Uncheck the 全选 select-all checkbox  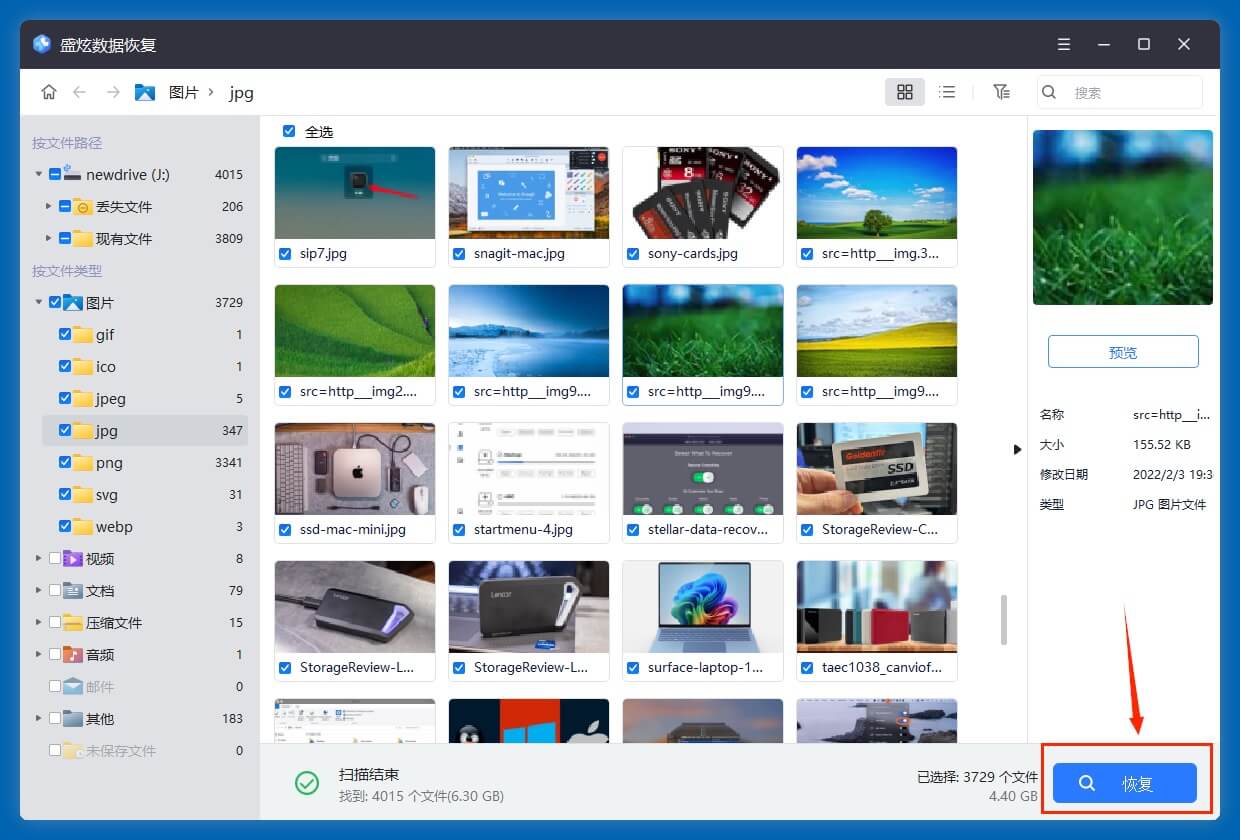click(289, 131)
